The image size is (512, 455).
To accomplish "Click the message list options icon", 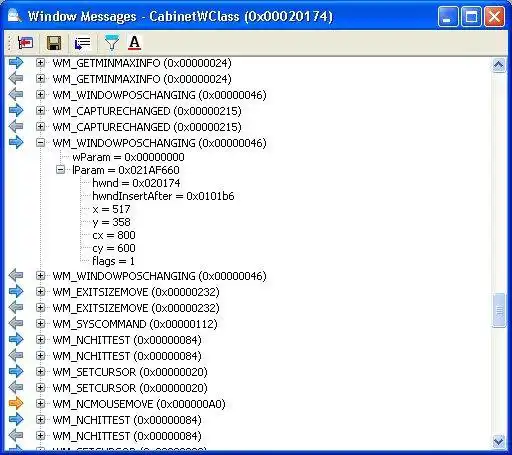I will 82,43.
